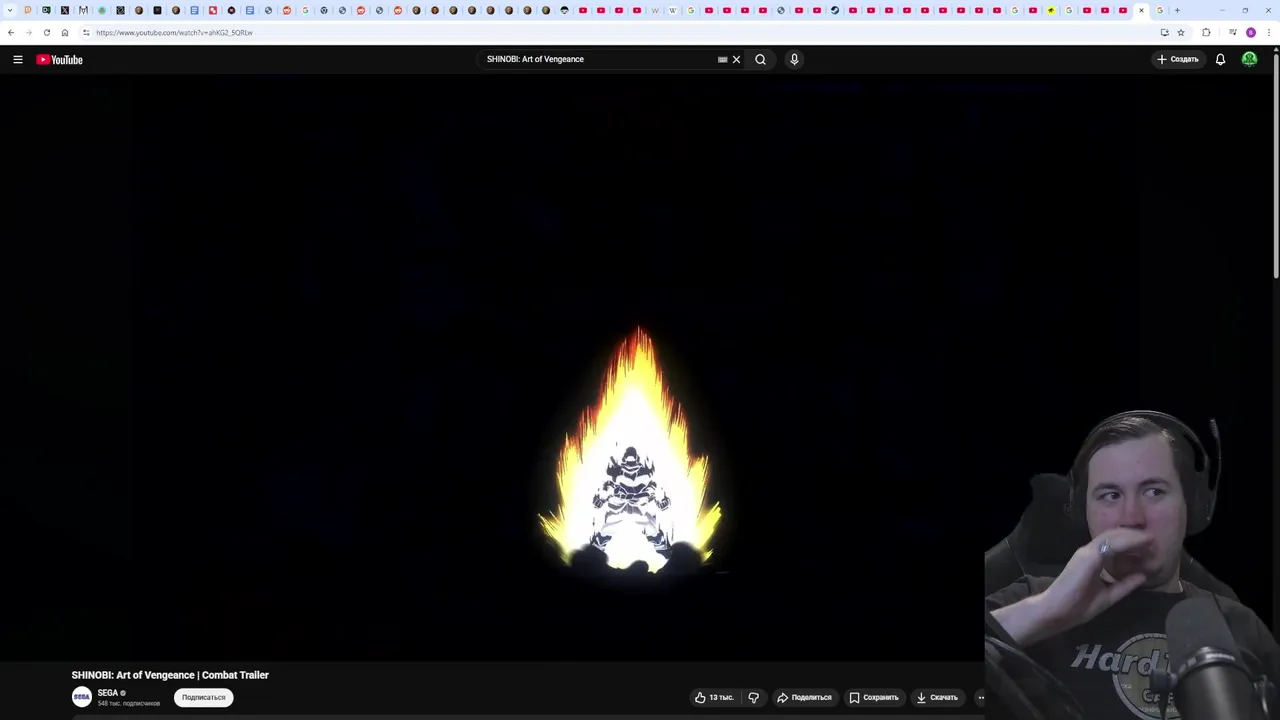Click Подписаться subscribe button
Image resolution: width=1280 pixels, height=720 pixels.
pos(204,697)
